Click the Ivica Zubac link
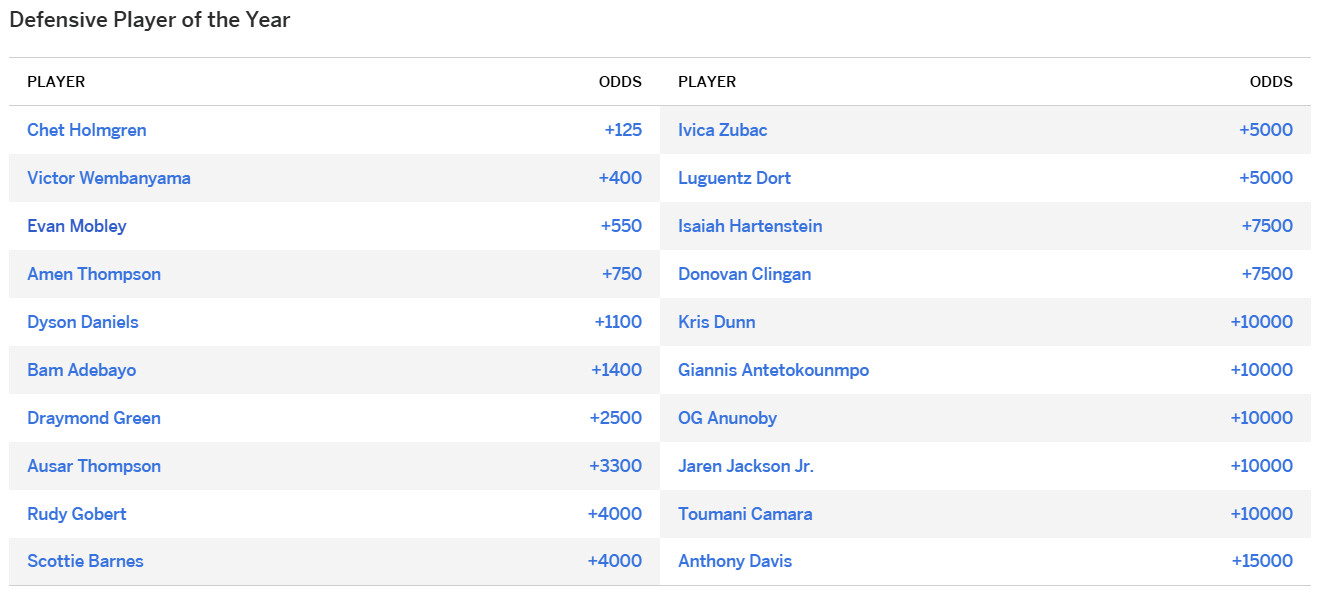The height and width of the screenshot is (590, 1318). 723,130
